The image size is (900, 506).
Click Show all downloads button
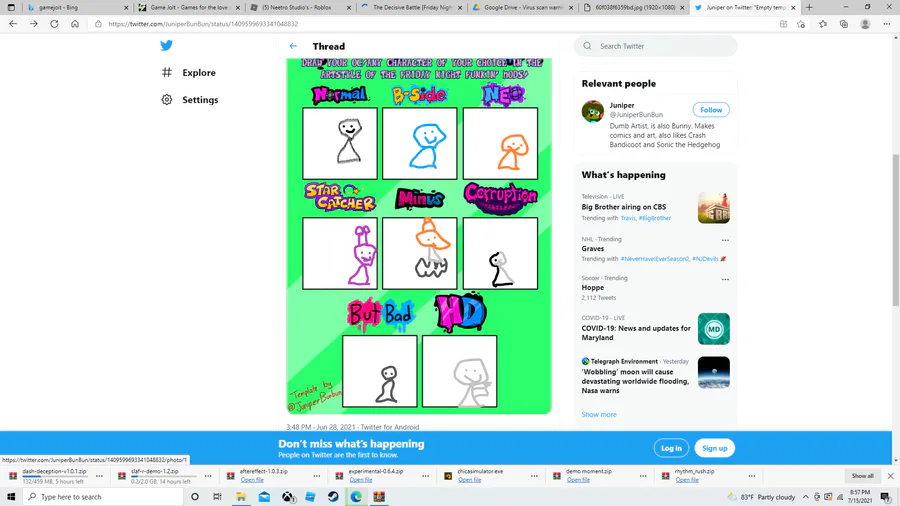click(862, 476)
